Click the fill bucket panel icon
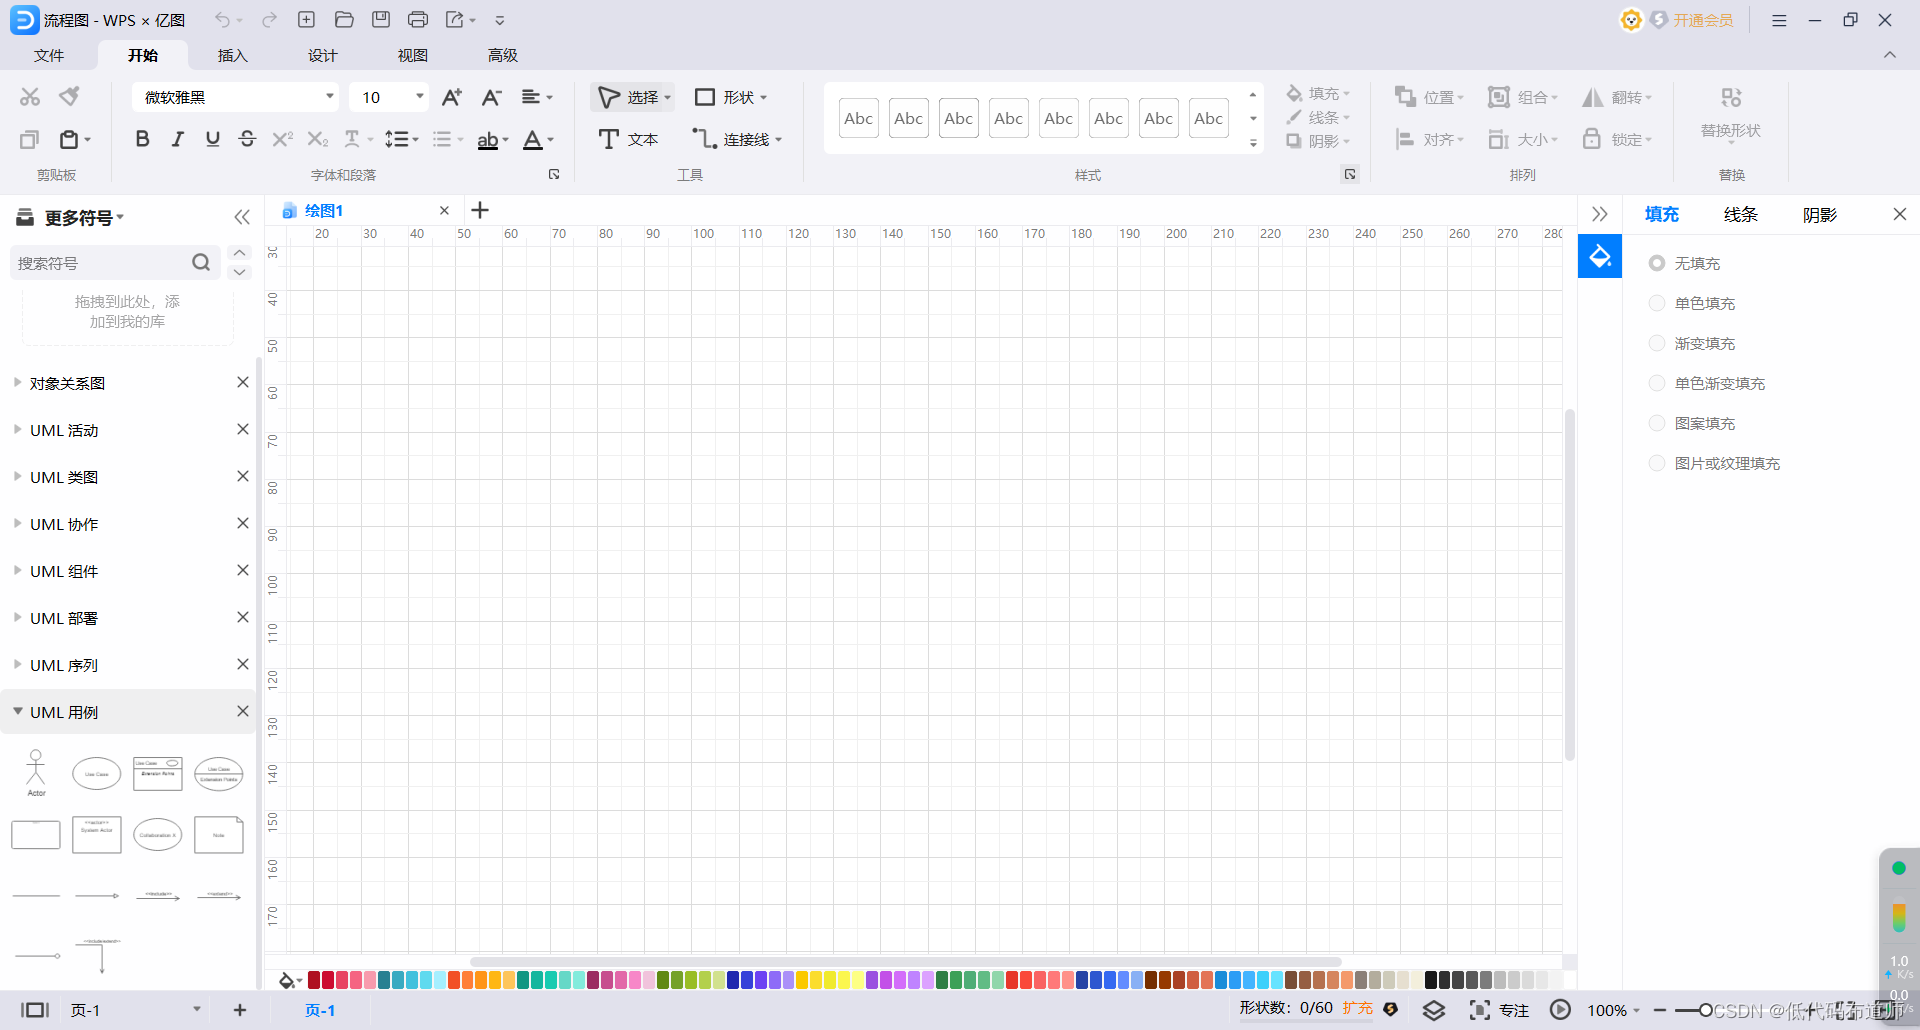Image resolution: width=1920 pixels, height=1030 pixels. 1600,257
